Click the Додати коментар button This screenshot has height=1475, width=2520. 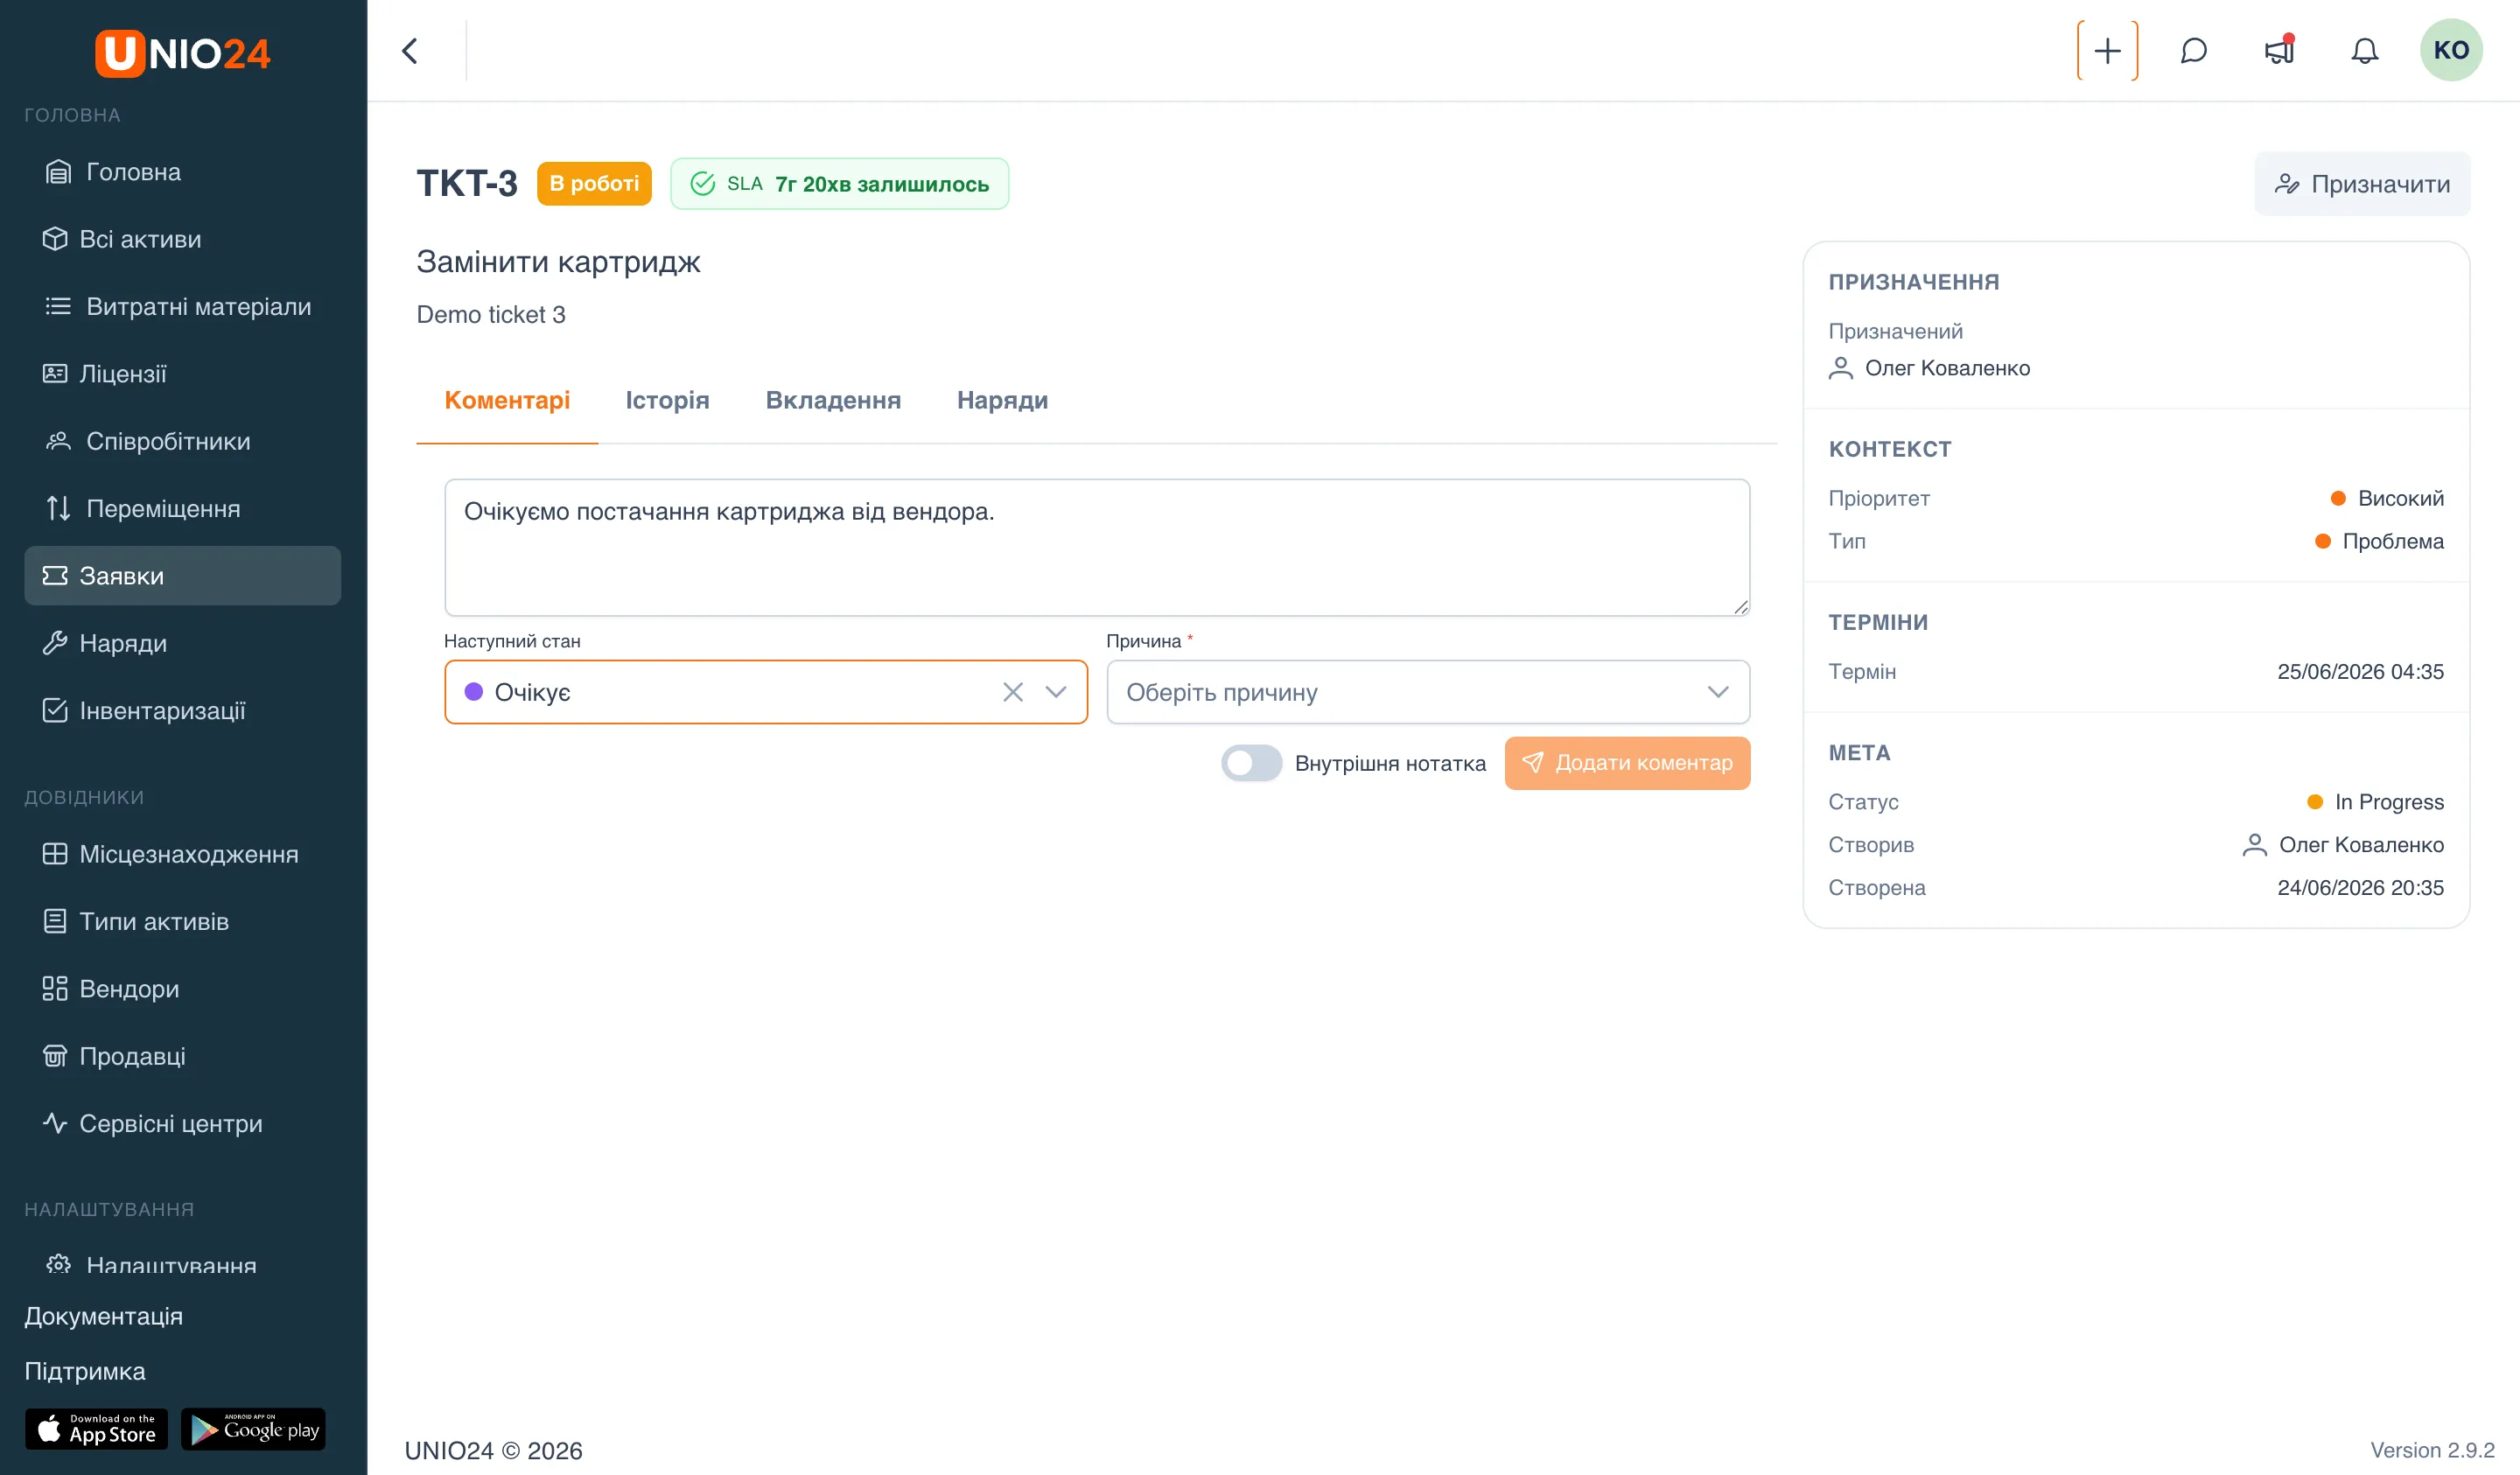[1627, 763]
